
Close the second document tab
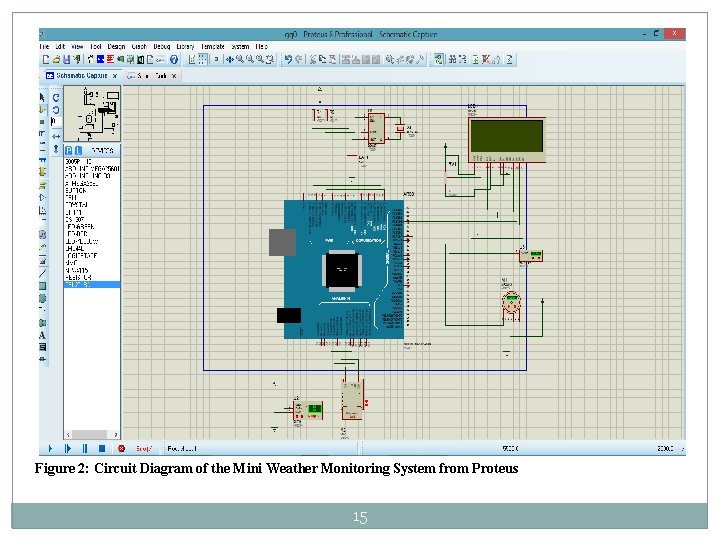tap(174, 76)
